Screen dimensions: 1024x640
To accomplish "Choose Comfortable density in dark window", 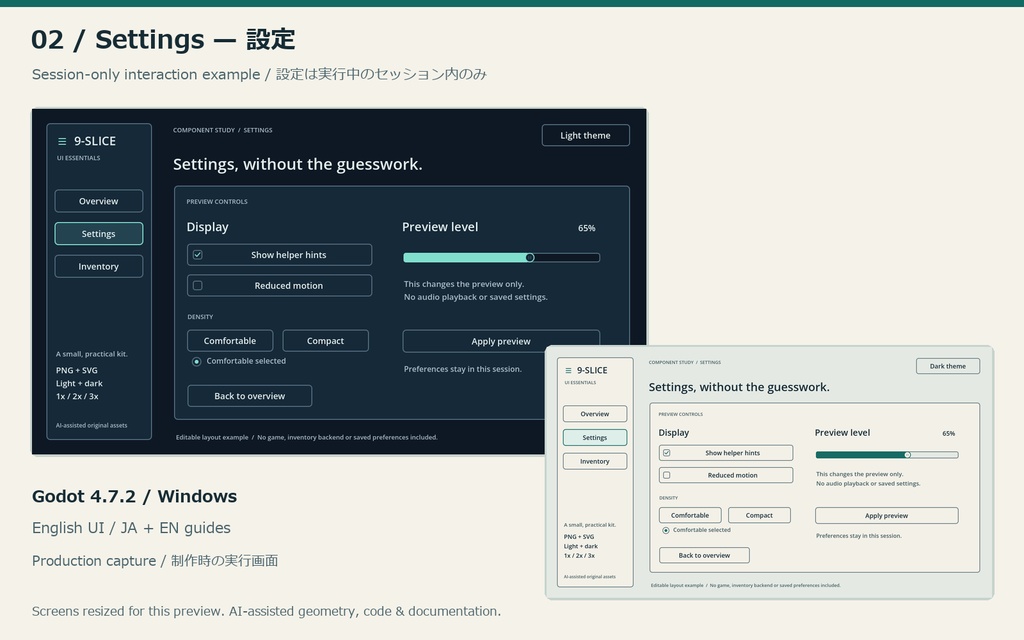I will (x=230, y=341).
